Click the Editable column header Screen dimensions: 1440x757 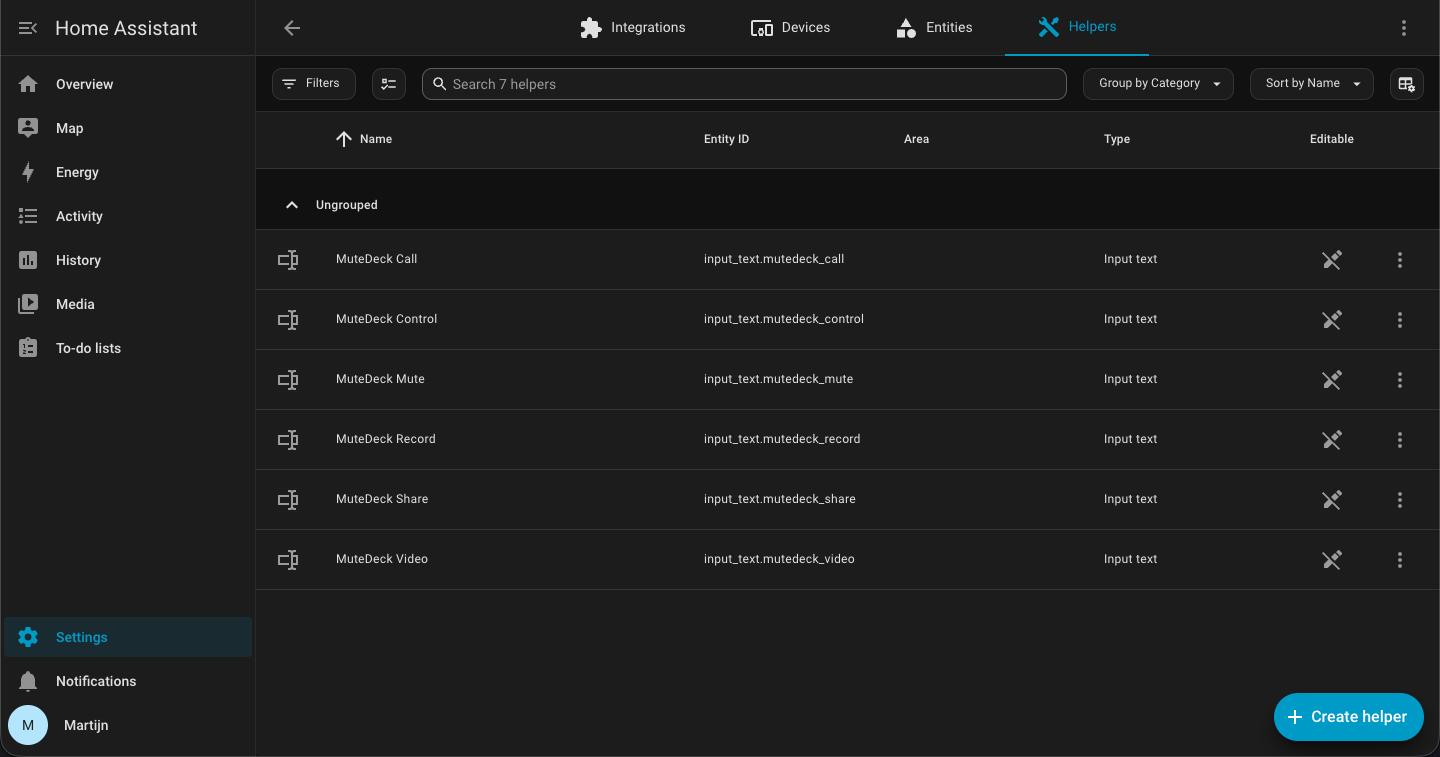pos(1332,139)
